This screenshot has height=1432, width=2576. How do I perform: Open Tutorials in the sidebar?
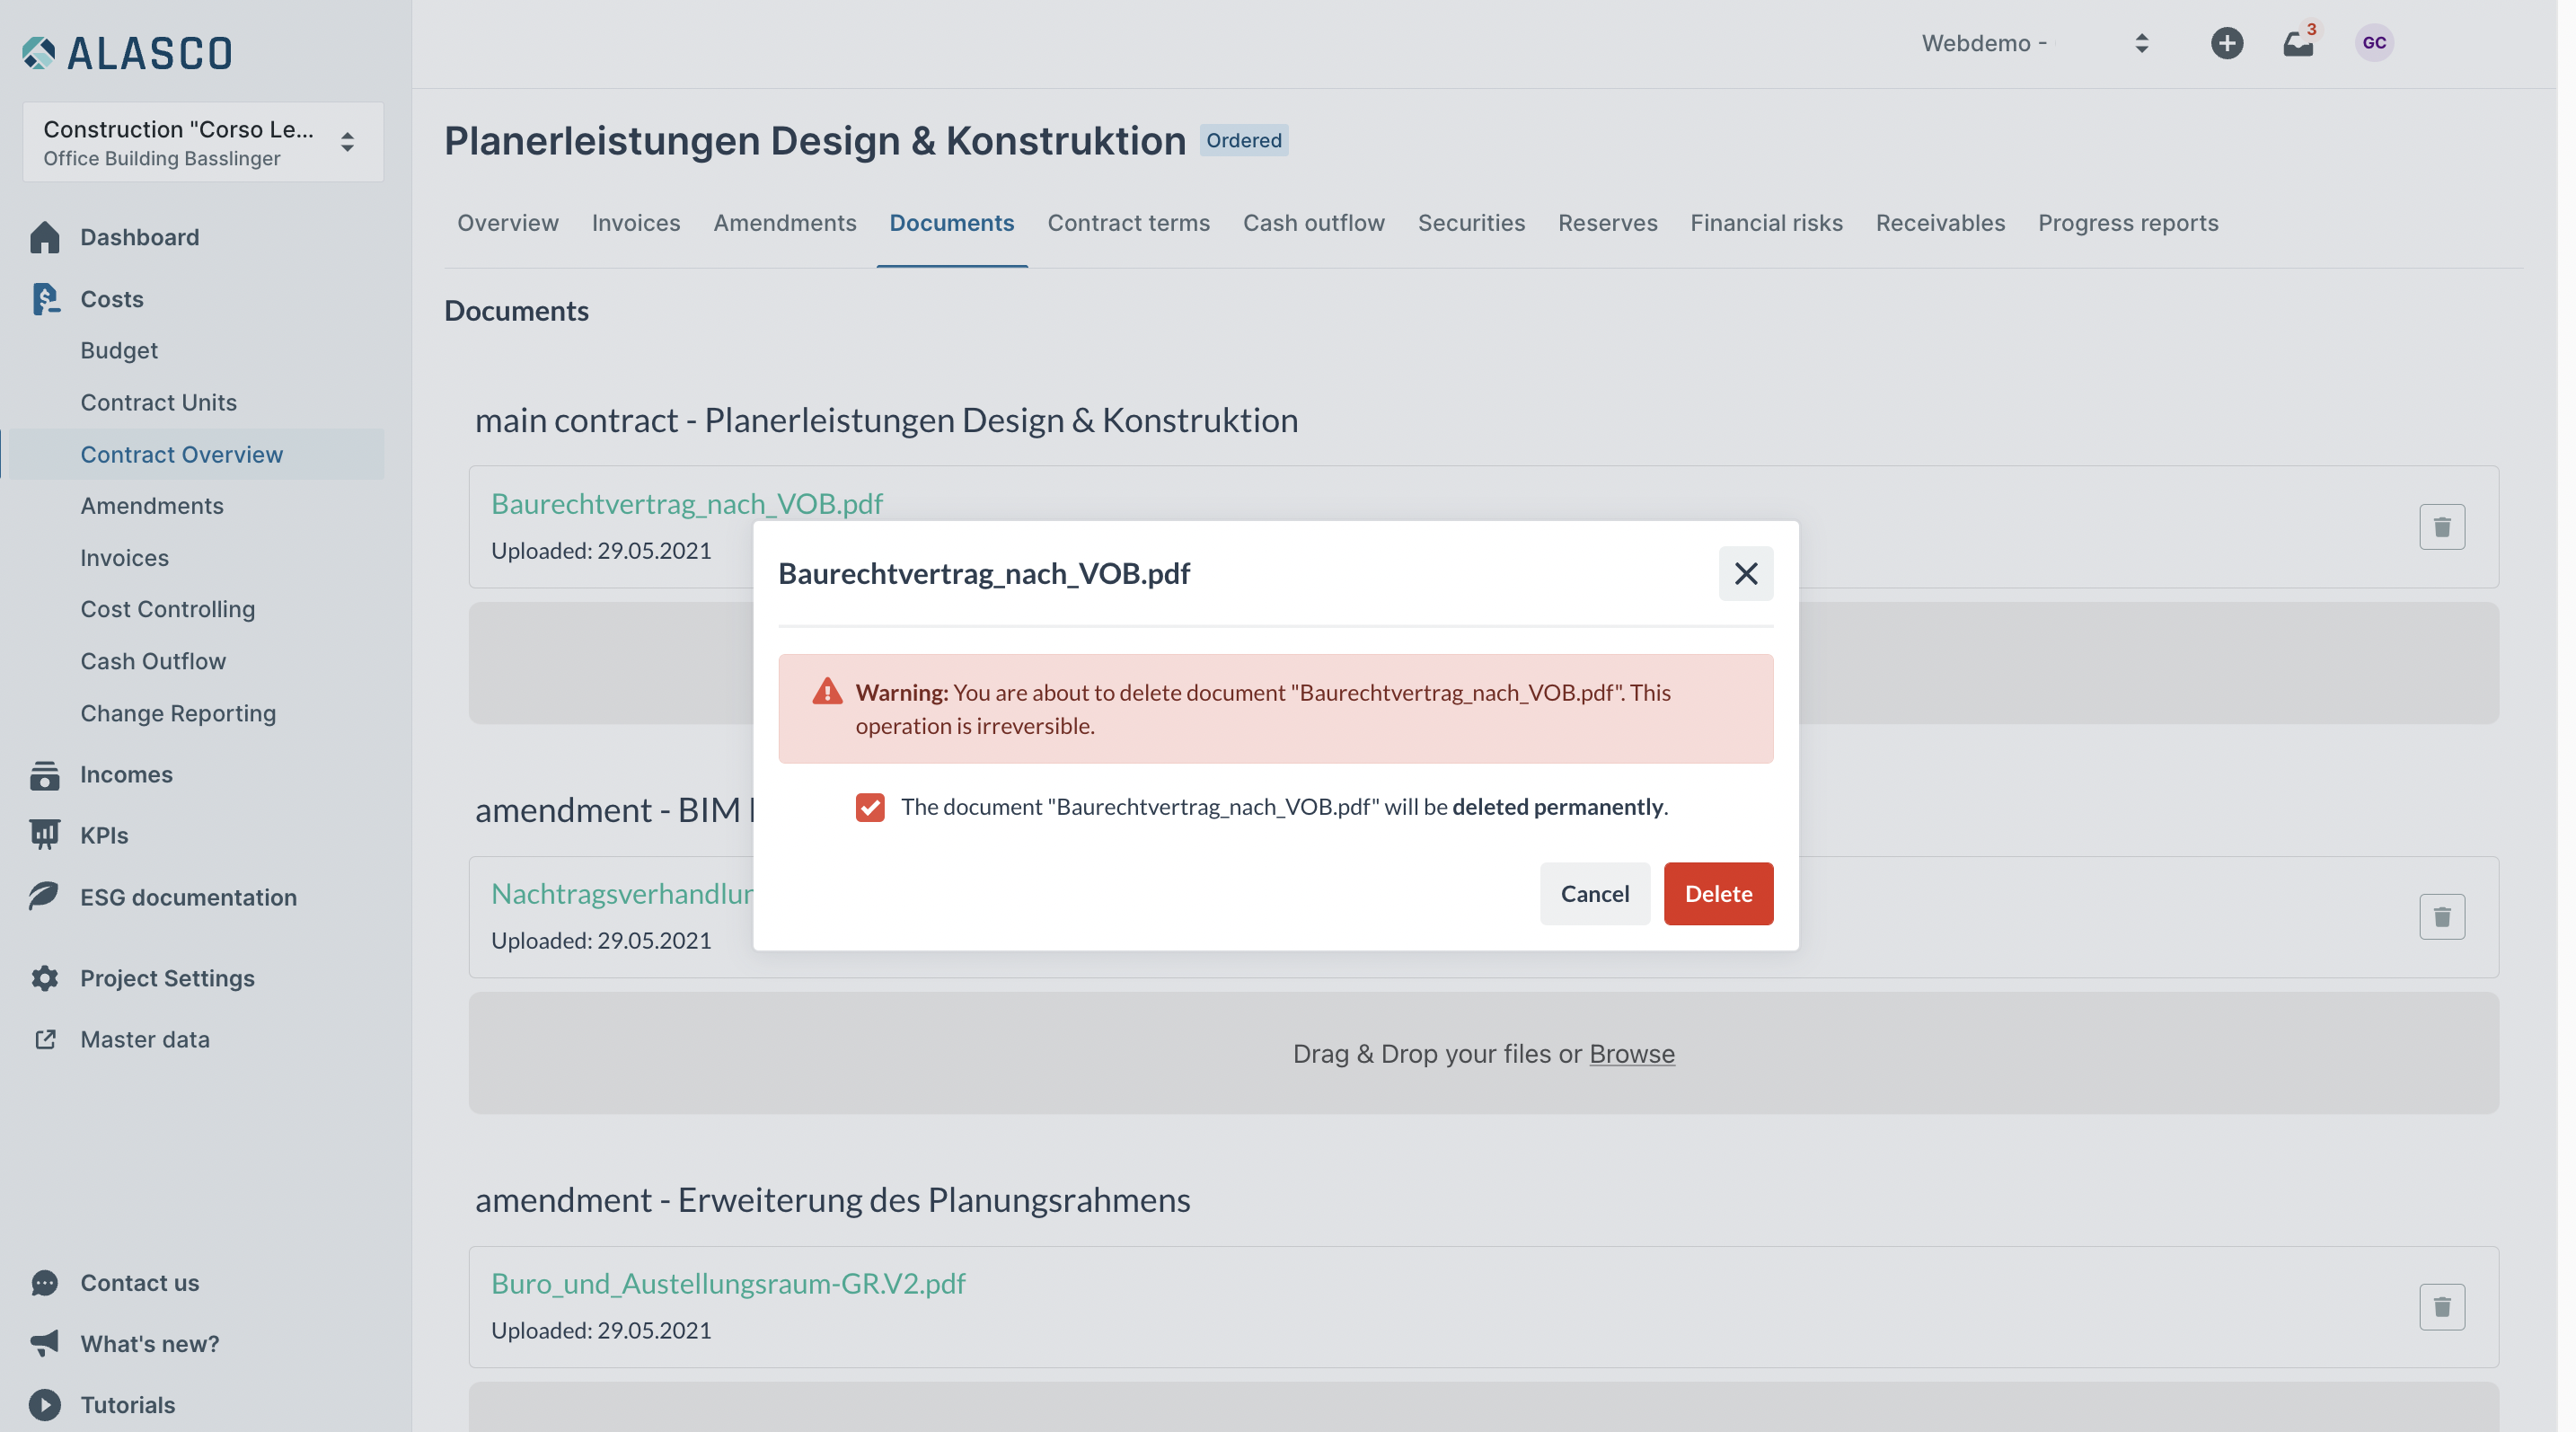(x=128, y=1405)
